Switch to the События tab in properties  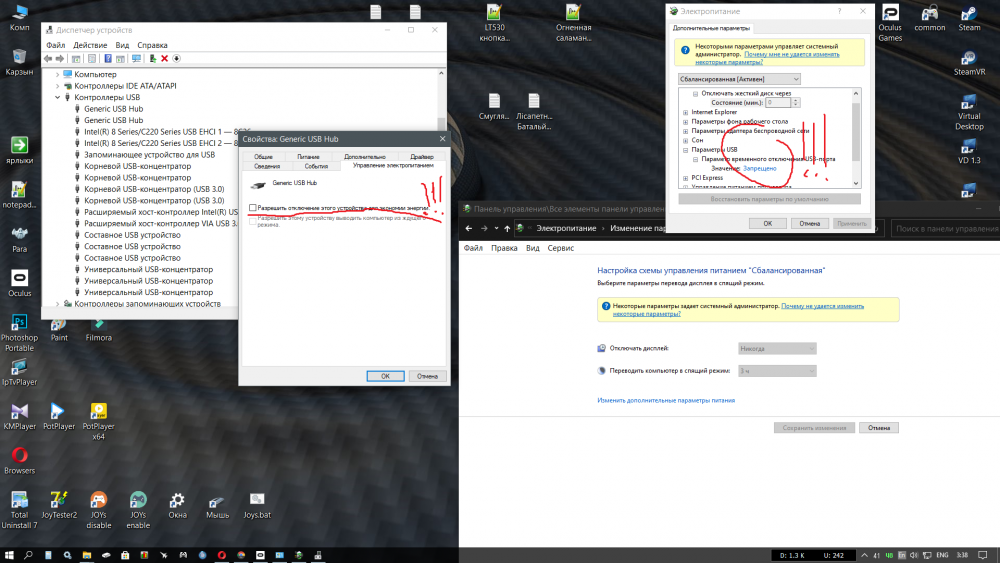point(316,166)
